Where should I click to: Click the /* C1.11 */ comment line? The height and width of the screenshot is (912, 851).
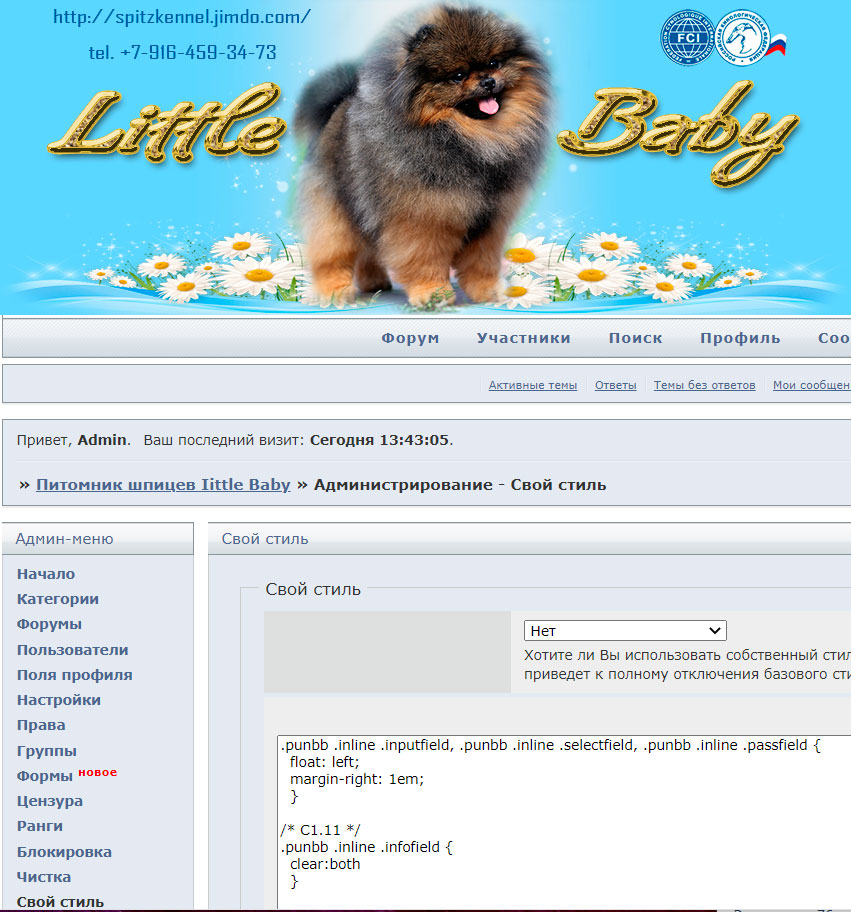click(x=321, y=830)
